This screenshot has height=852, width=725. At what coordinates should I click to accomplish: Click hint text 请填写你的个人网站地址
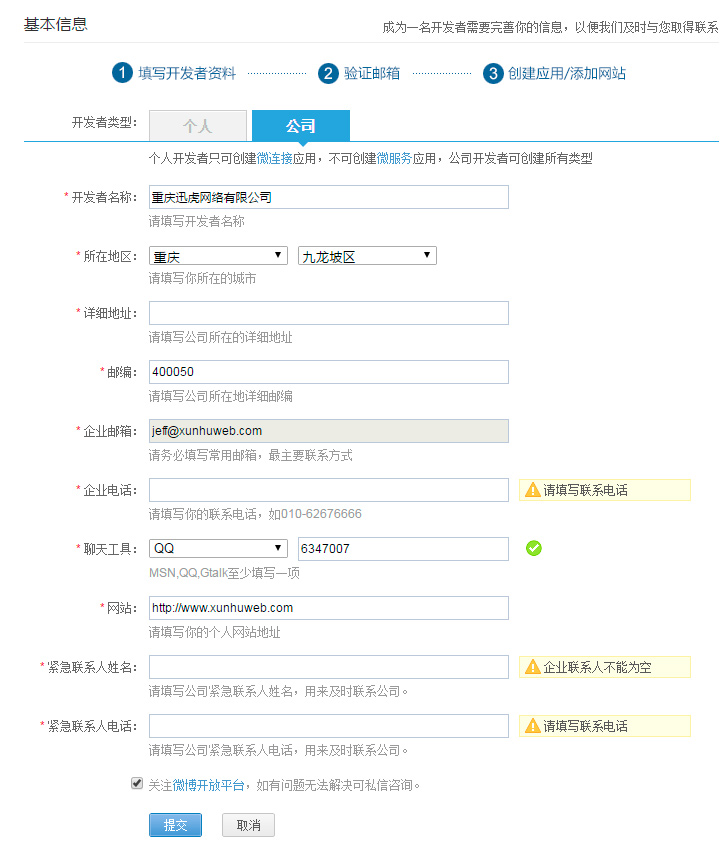click(x=215, y=632)
